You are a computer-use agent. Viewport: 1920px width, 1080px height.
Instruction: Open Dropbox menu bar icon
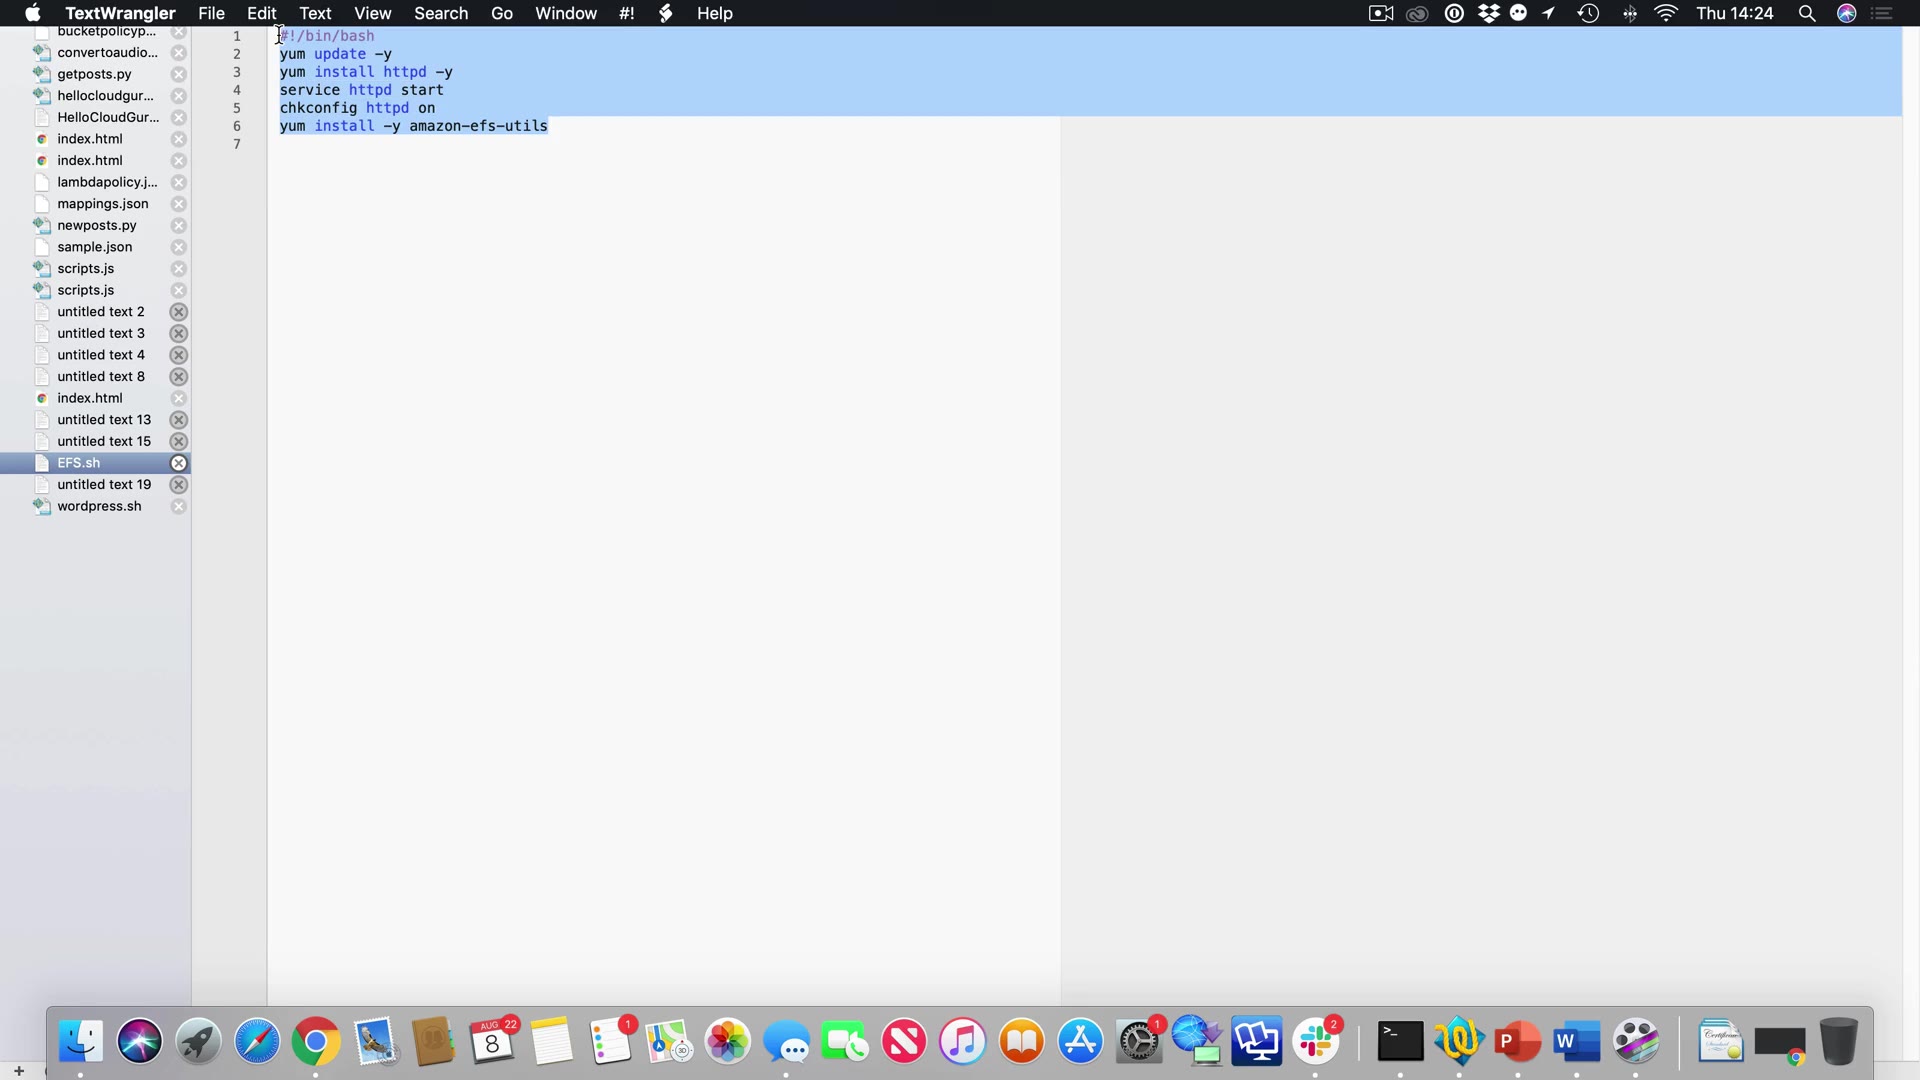point(1489,13)
